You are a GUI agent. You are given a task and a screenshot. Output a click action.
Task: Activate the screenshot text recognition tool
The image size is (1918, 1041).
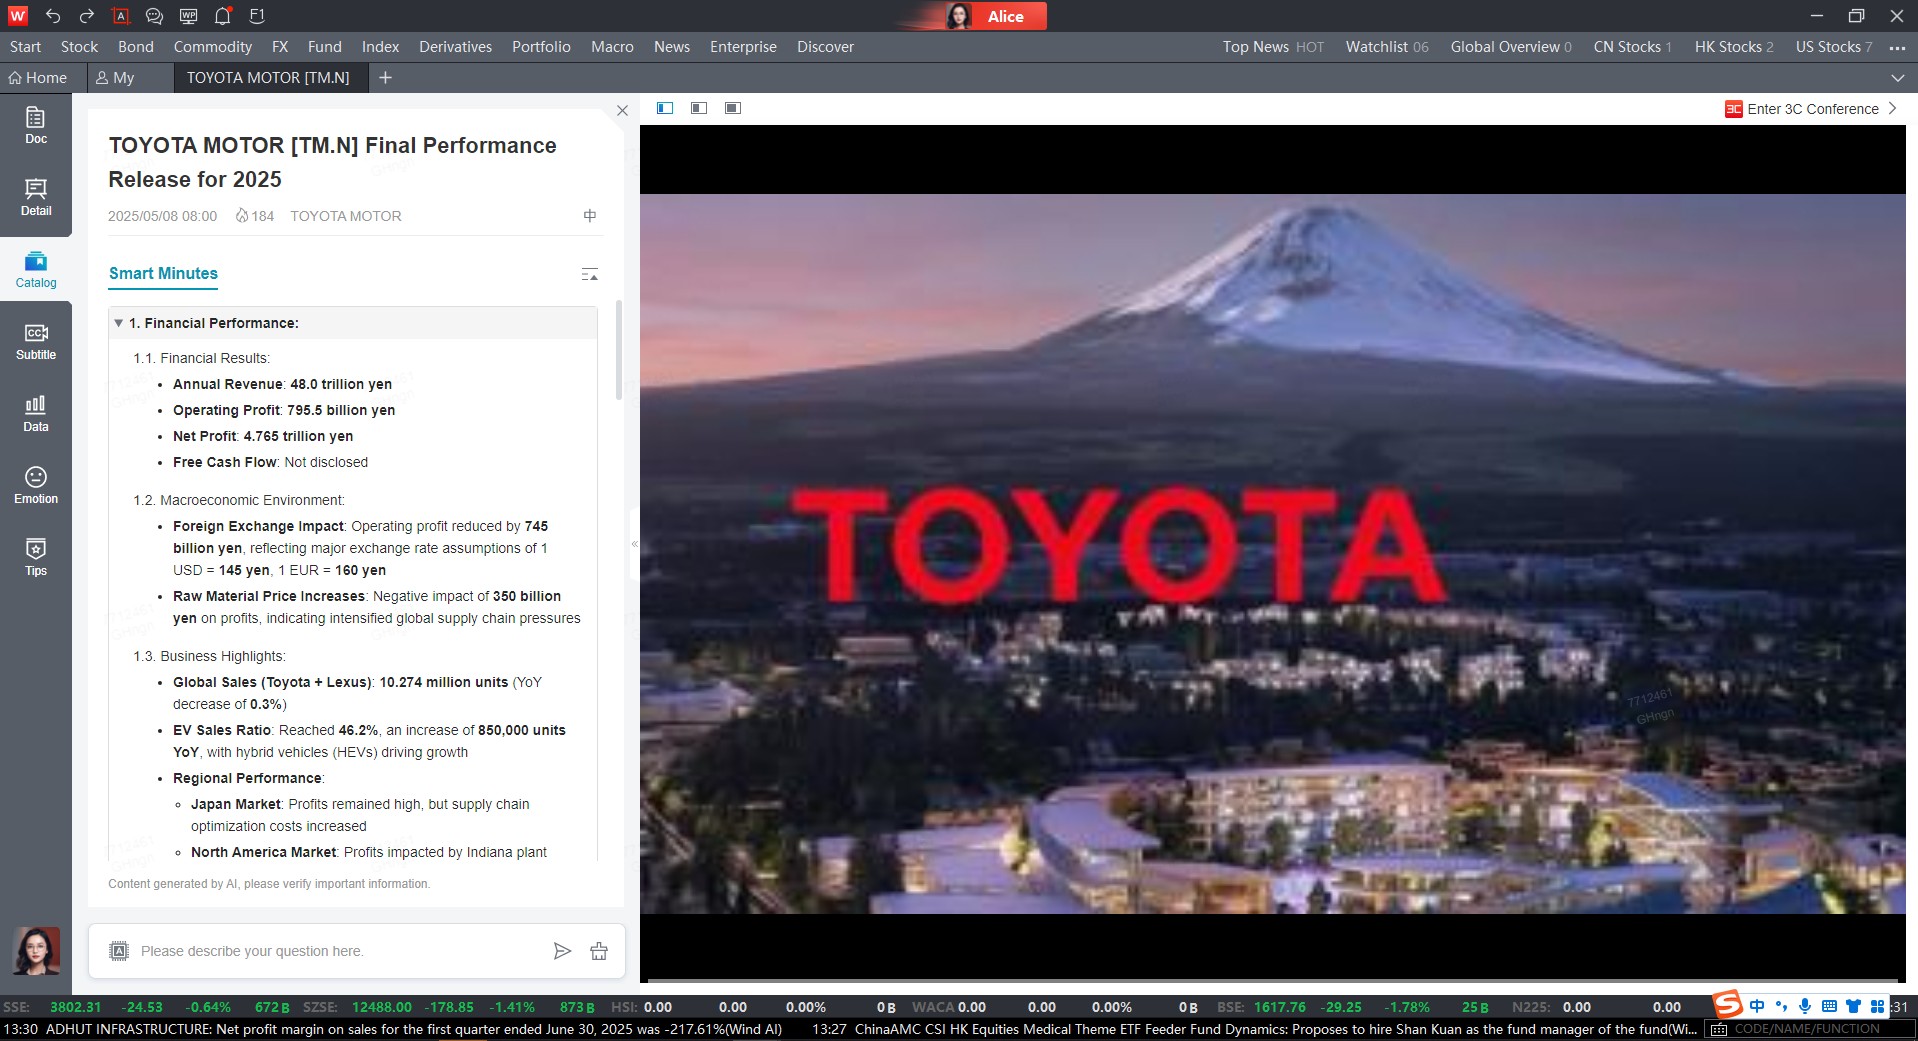click(121, 16)
